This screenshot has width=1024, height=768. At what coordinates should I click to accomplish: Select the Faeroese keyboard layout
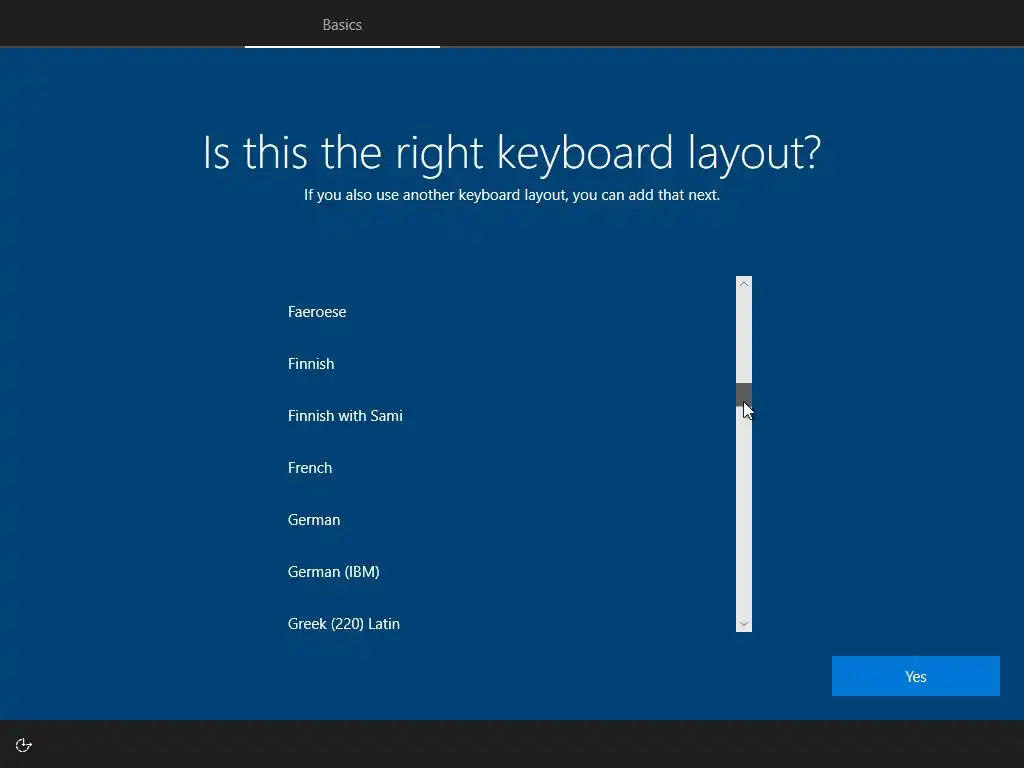(504, 312)
